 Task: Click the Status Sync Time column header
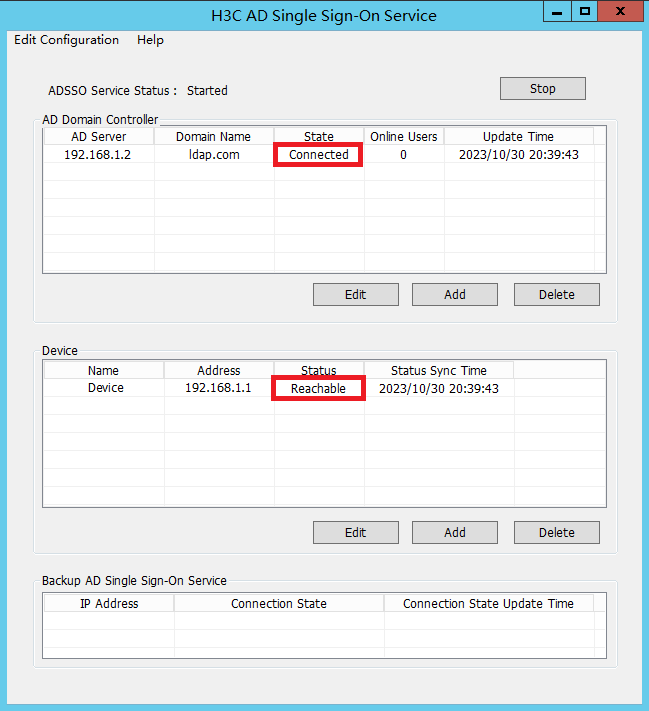(439, 370)
